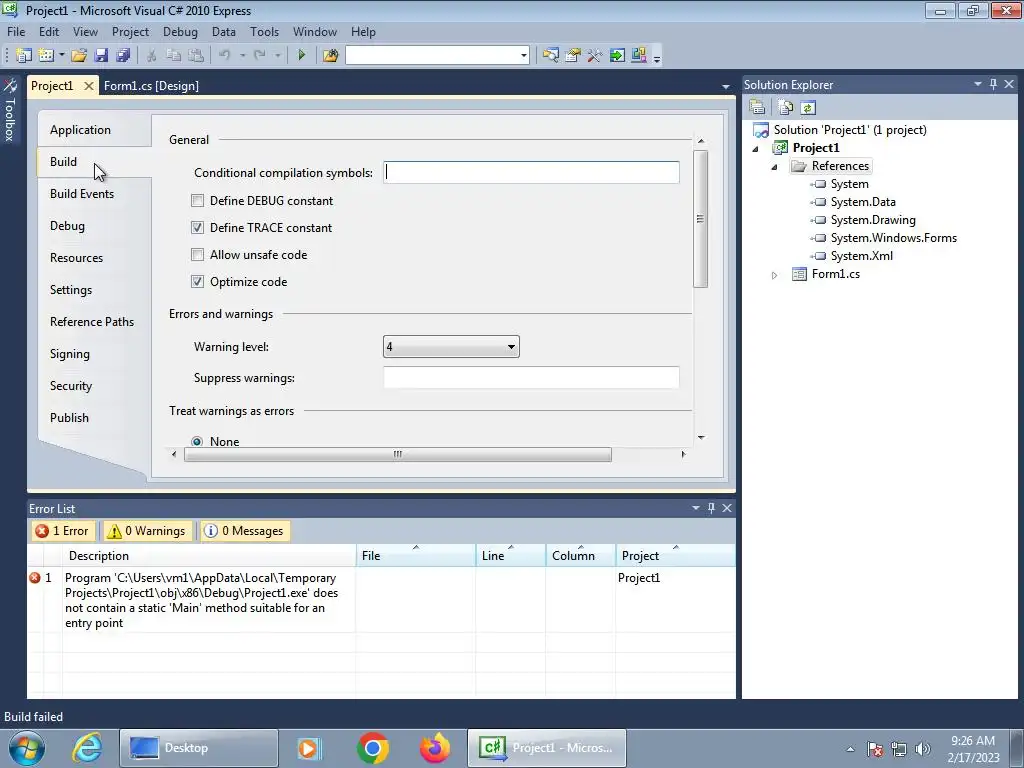
Task: Open Google Chrome from the taskbar
Action: click(x=373, y=748)
